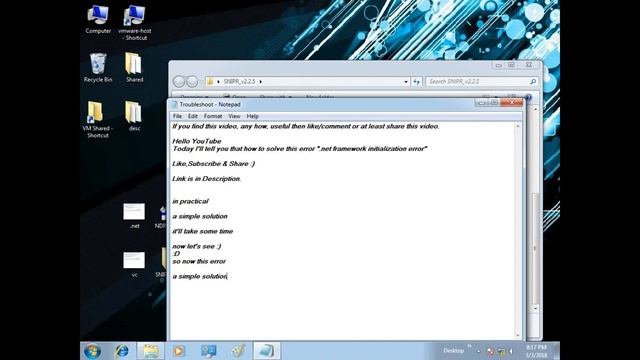Screen dimensions: 640x360
Task: Minimize the Troubleshoot Notepad window
Action: [482, 102]
